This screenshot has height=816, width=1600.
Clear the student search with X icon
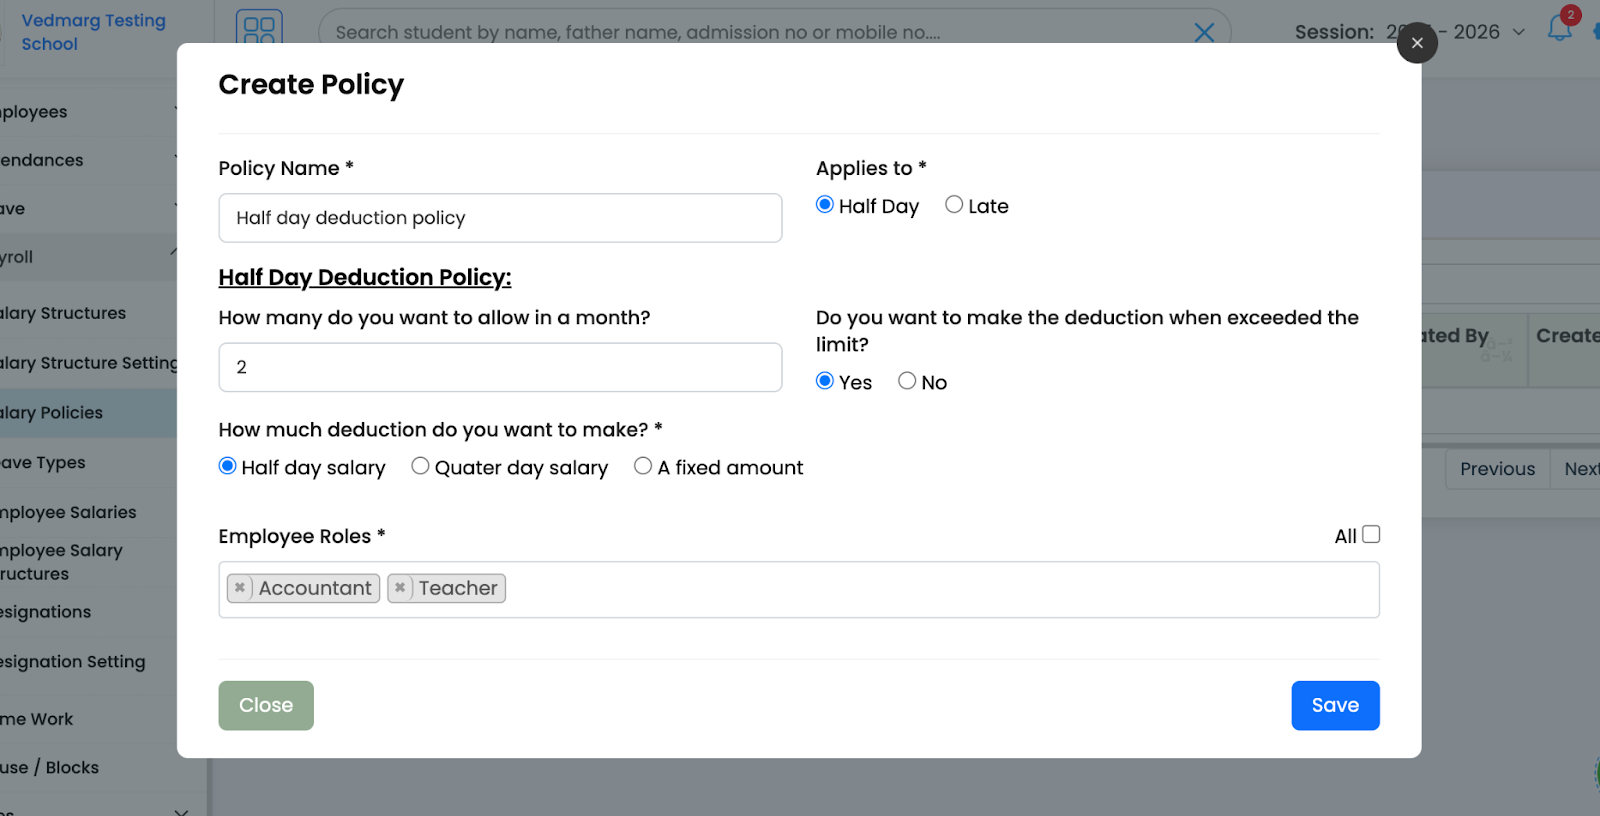click(1204, 32)
